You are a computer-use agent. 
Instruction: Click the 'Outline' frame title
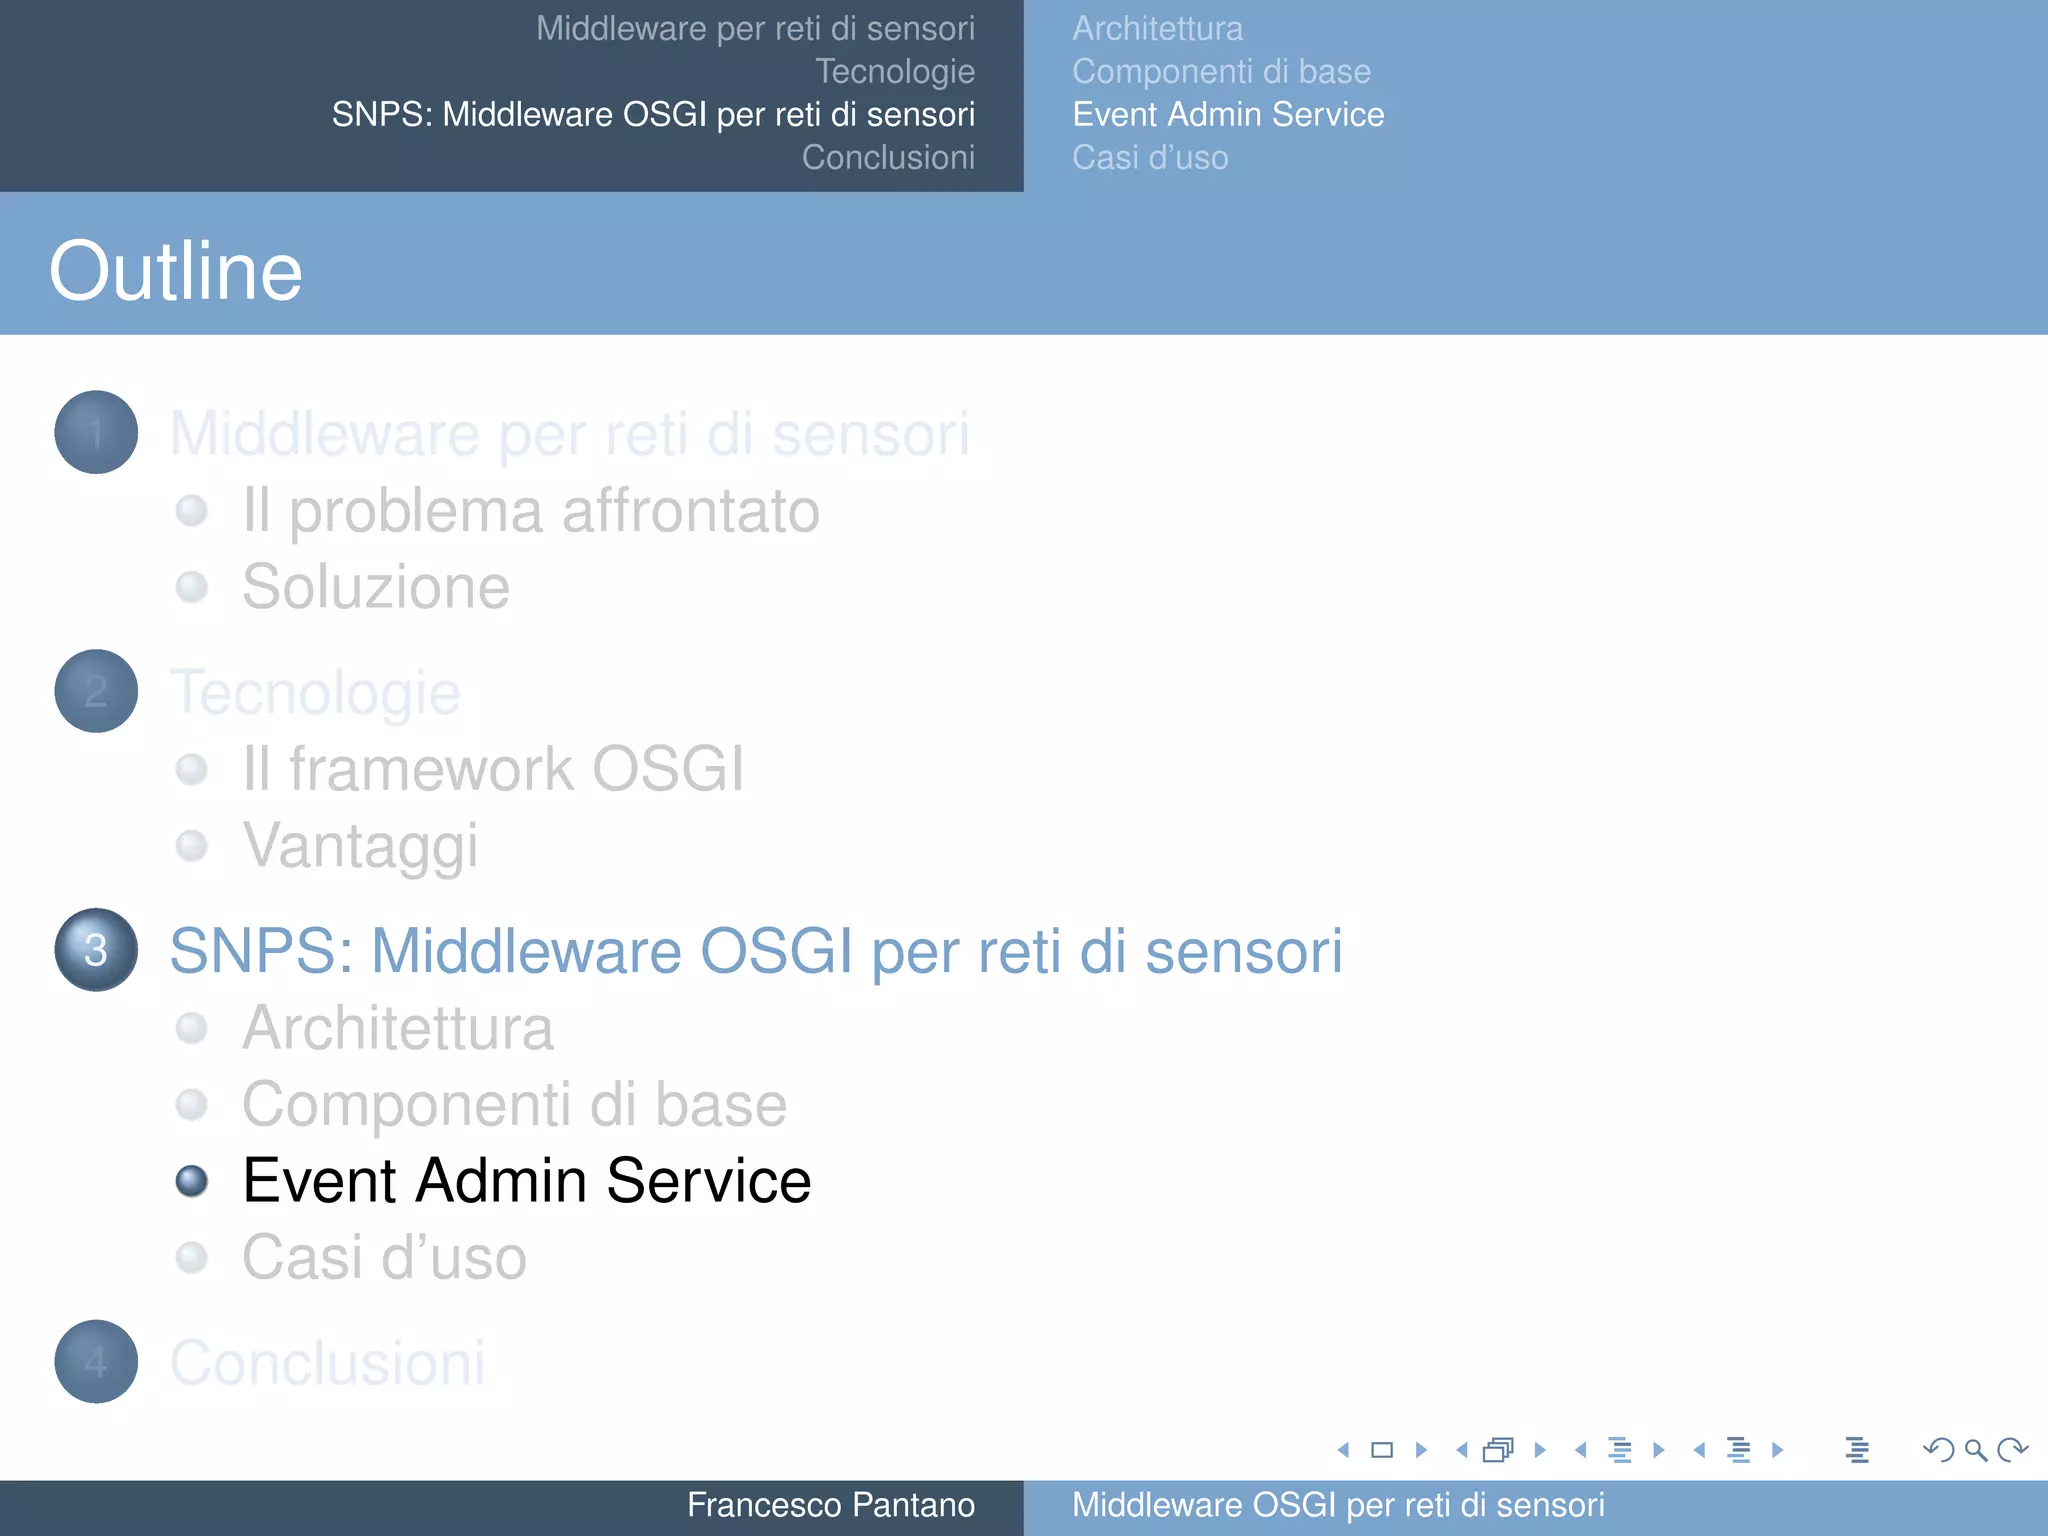point(176,271)
